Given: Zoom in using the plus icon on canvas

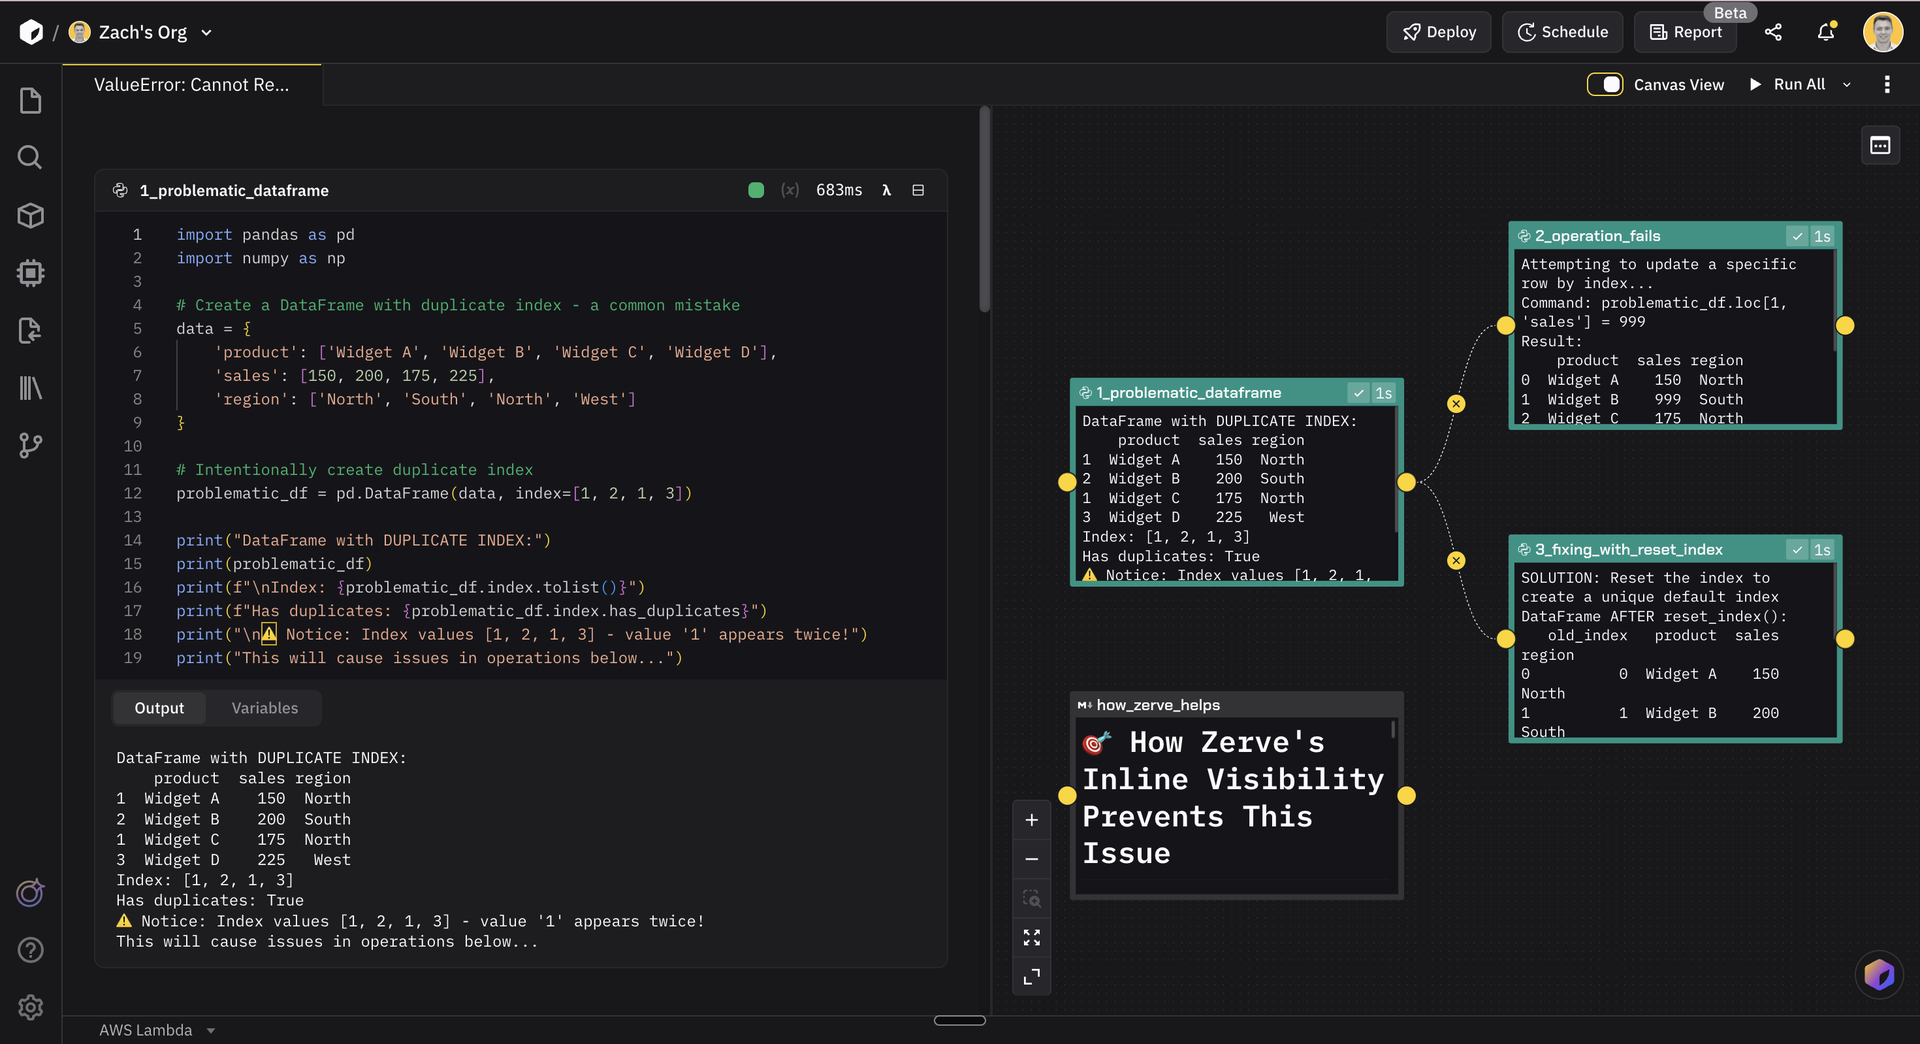Looking at the screenshot, I should tap(1032, 819).
